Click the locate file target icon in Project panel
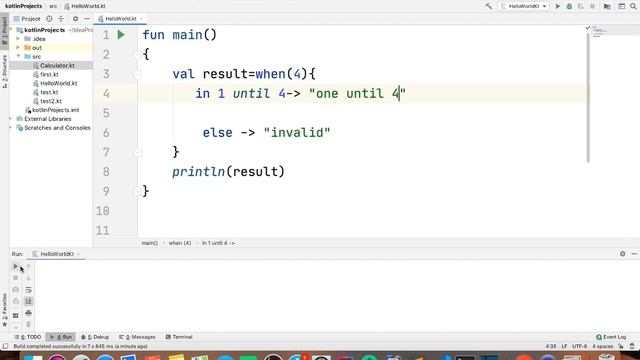The image size is (640, 360). point(49,19)
